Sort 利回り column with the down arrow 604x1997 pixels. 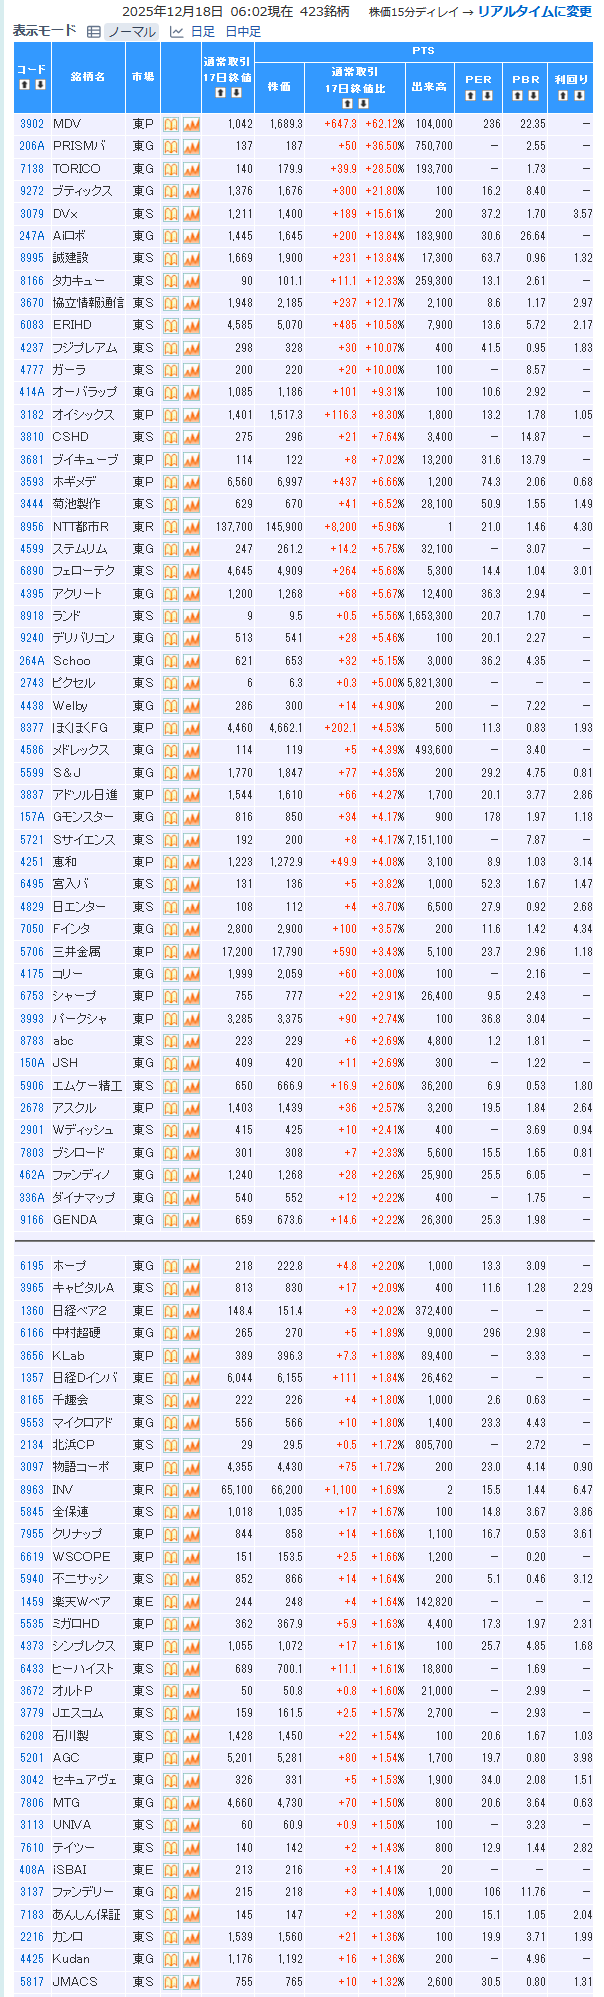579,96
